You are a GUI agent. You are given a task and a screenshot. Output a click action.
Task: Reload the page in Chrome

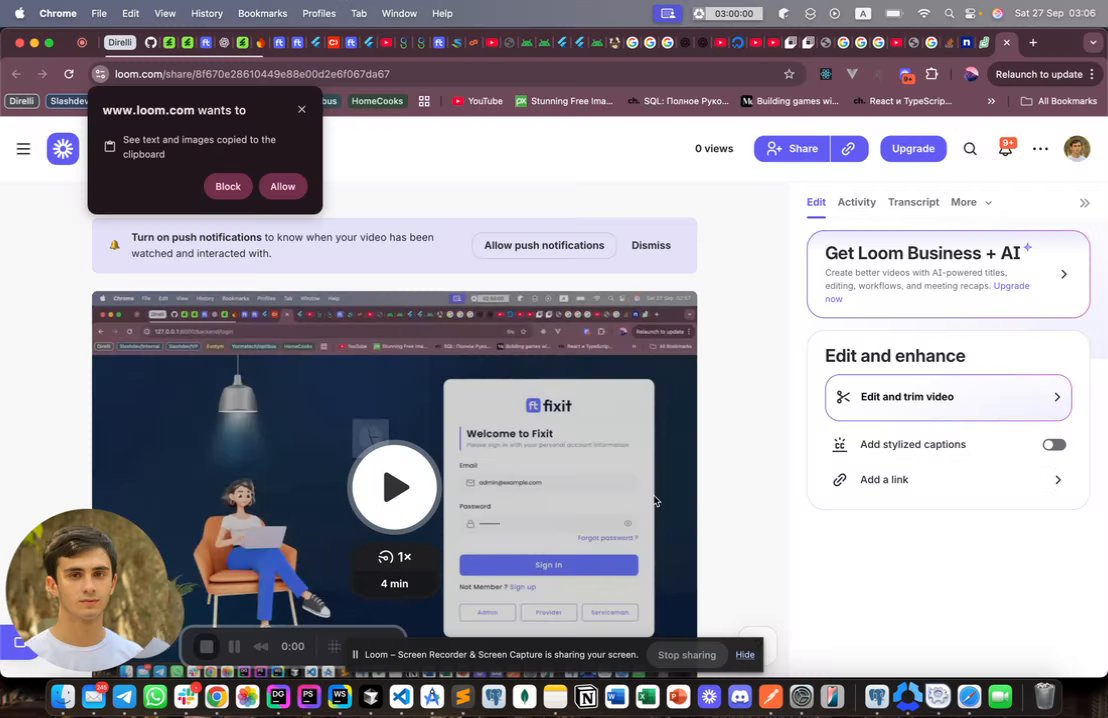pos(69,74)
